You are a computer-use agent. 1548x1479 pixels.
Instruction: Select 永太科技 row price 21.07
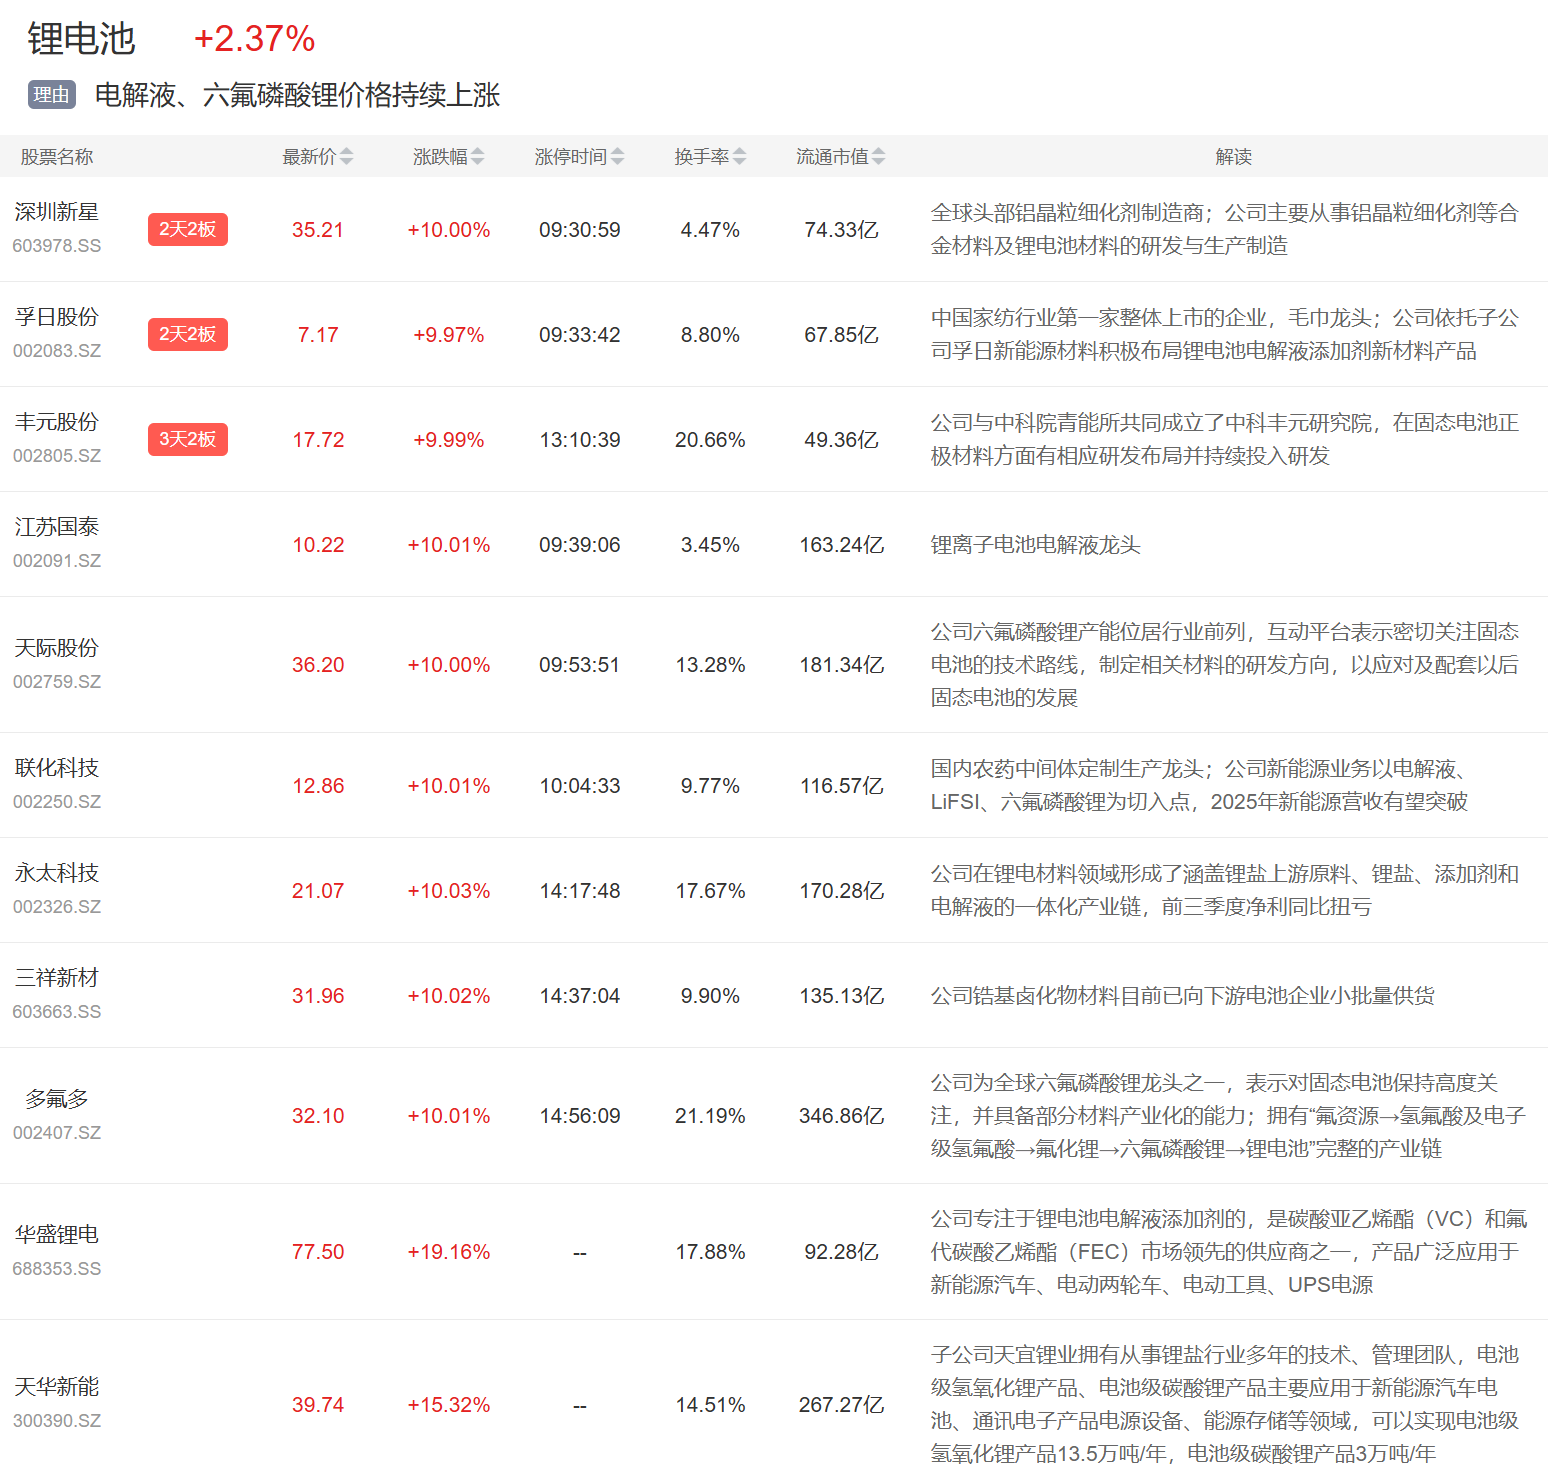point(318,891)
